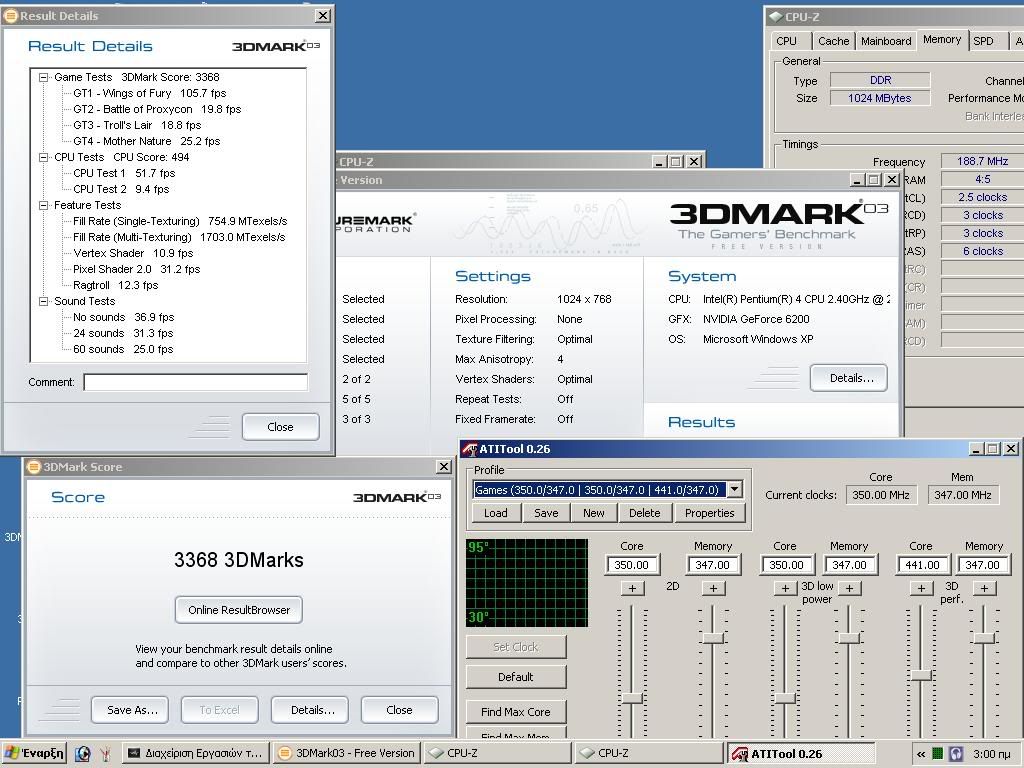Click the quick launch browser icon
The width and height of the screenshot is (1024, 768).
[x=82, y=754]
